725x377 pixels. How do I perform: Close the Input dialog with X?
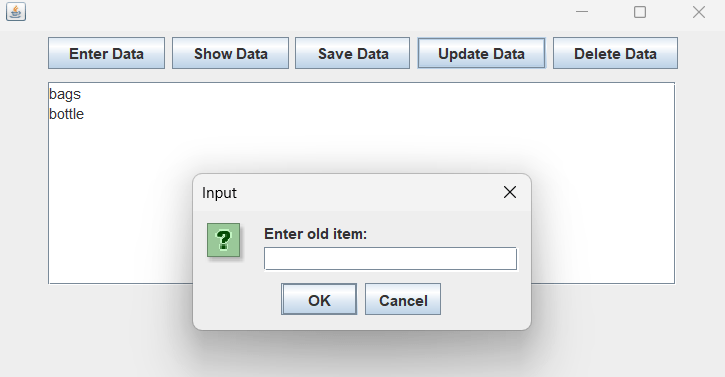(510, 192)
